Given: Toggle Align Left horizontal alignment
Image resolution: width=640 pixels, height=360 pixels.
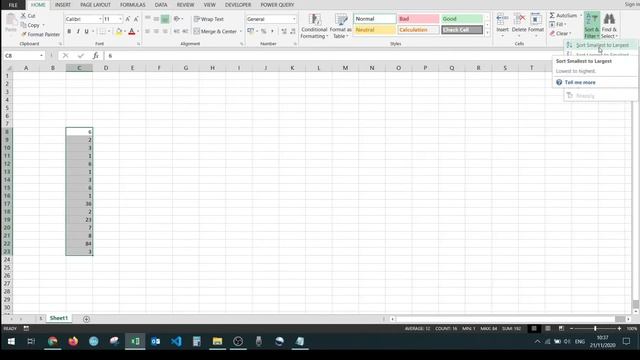Looking at the screenshot, I should pyautogui.click(x=147, y=31).
